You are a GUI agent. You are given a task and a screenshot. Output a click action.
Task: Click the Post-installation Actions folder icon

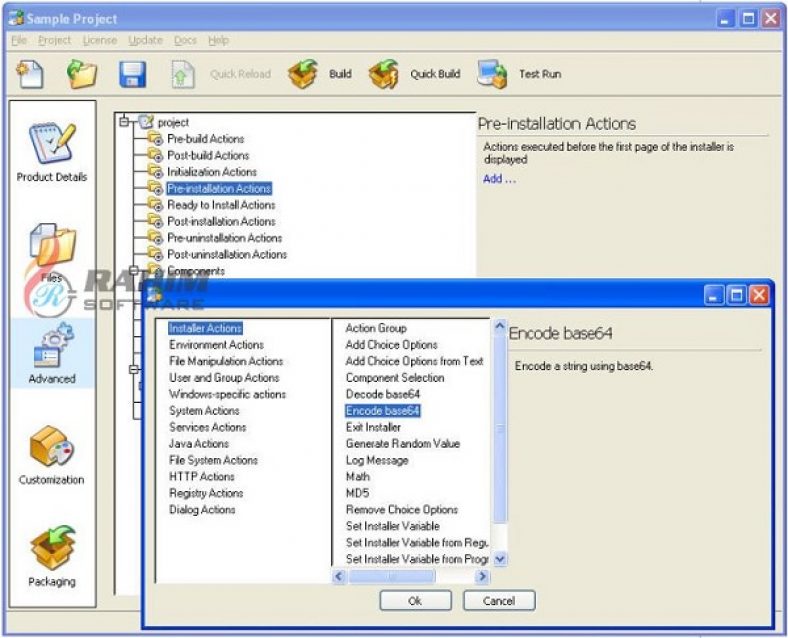click(x=155, y=221)
